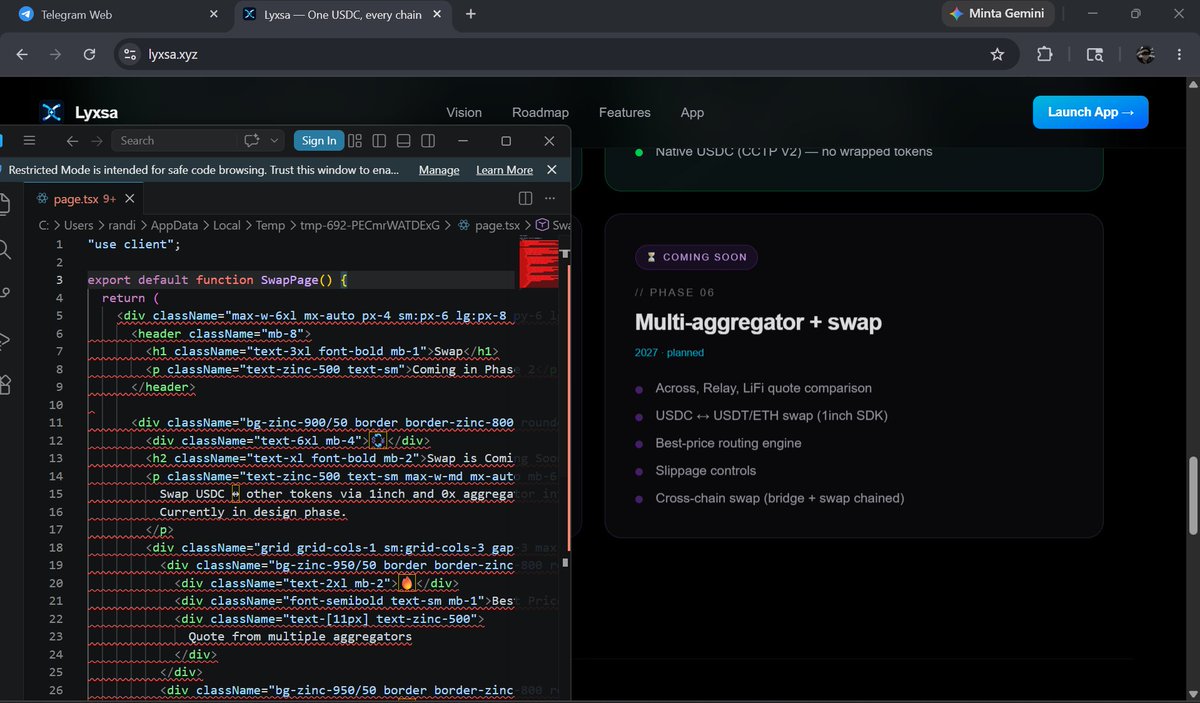Open the Chrome page search lens icon

[1095, 54]
